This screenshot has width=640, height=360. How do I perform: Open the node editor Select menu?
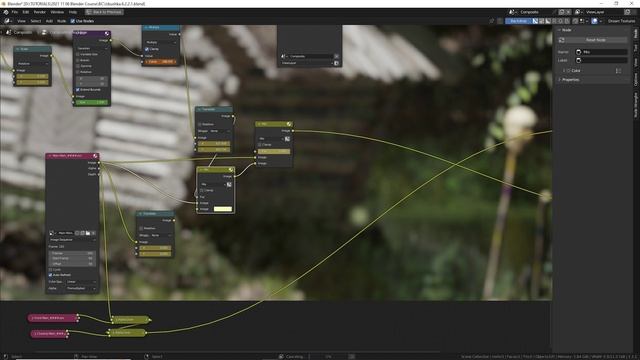(x=36, y=21)
